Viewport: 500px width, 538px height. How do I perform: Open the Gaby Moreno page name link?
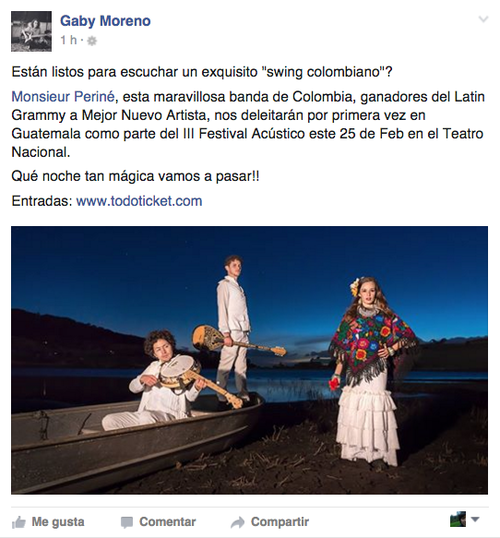click(105, 21)
